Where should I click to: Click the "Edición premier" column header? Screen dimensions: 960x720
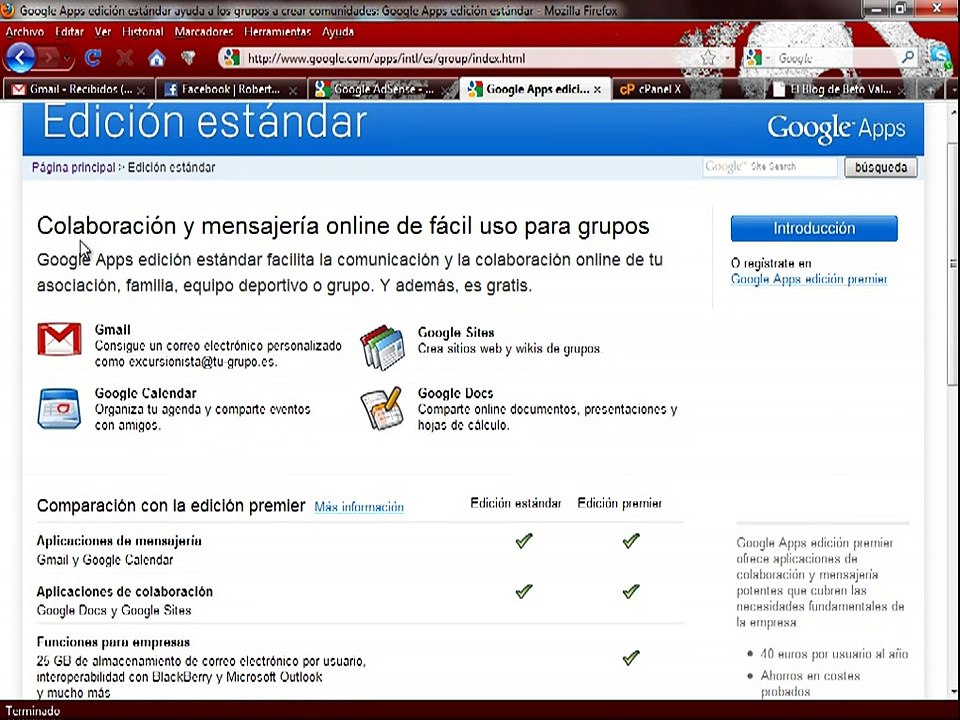[620, 503]
